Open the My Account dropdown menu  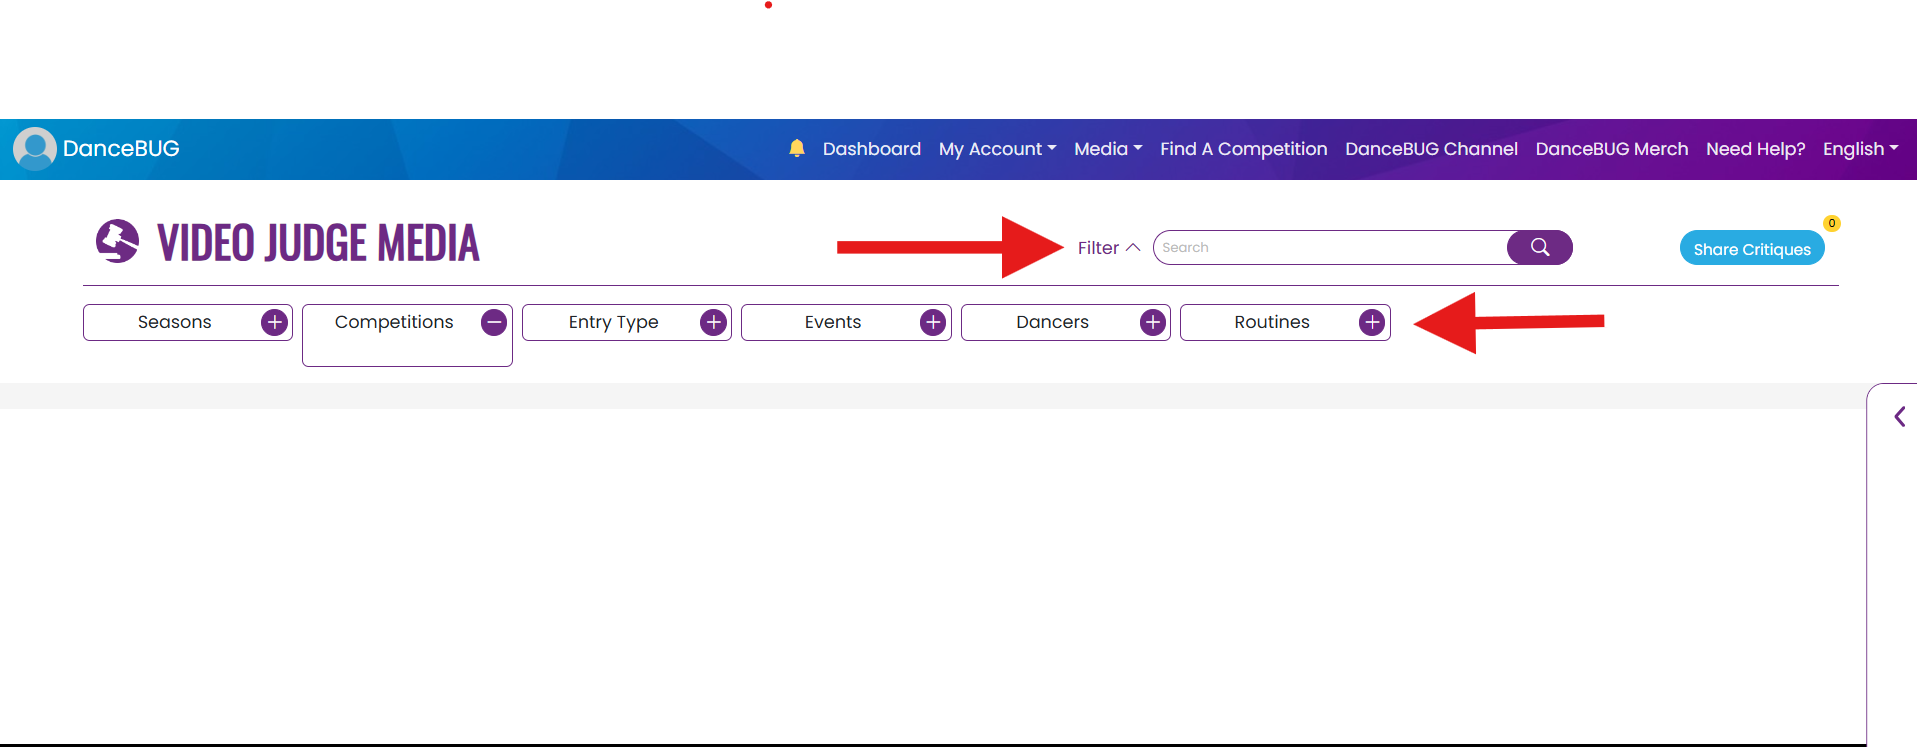[997, 149]
